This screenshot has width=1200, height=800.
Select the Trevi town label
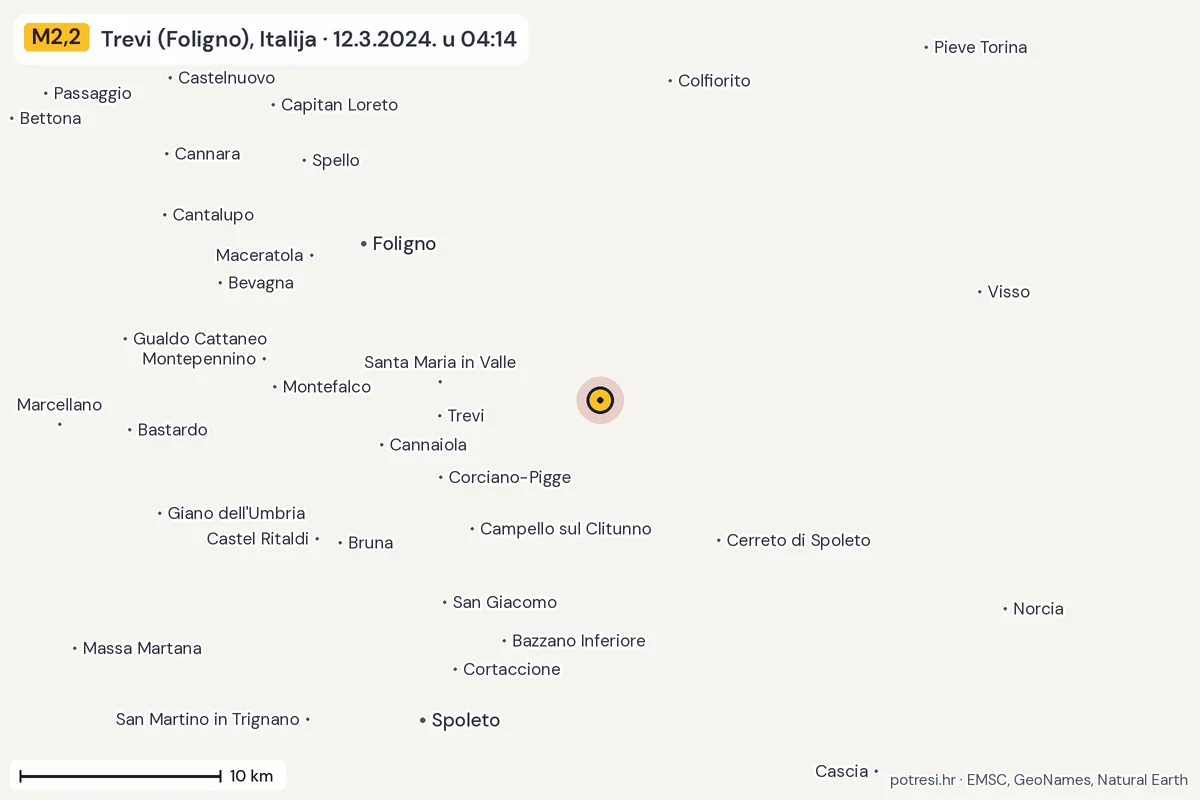tap(466, 416)
